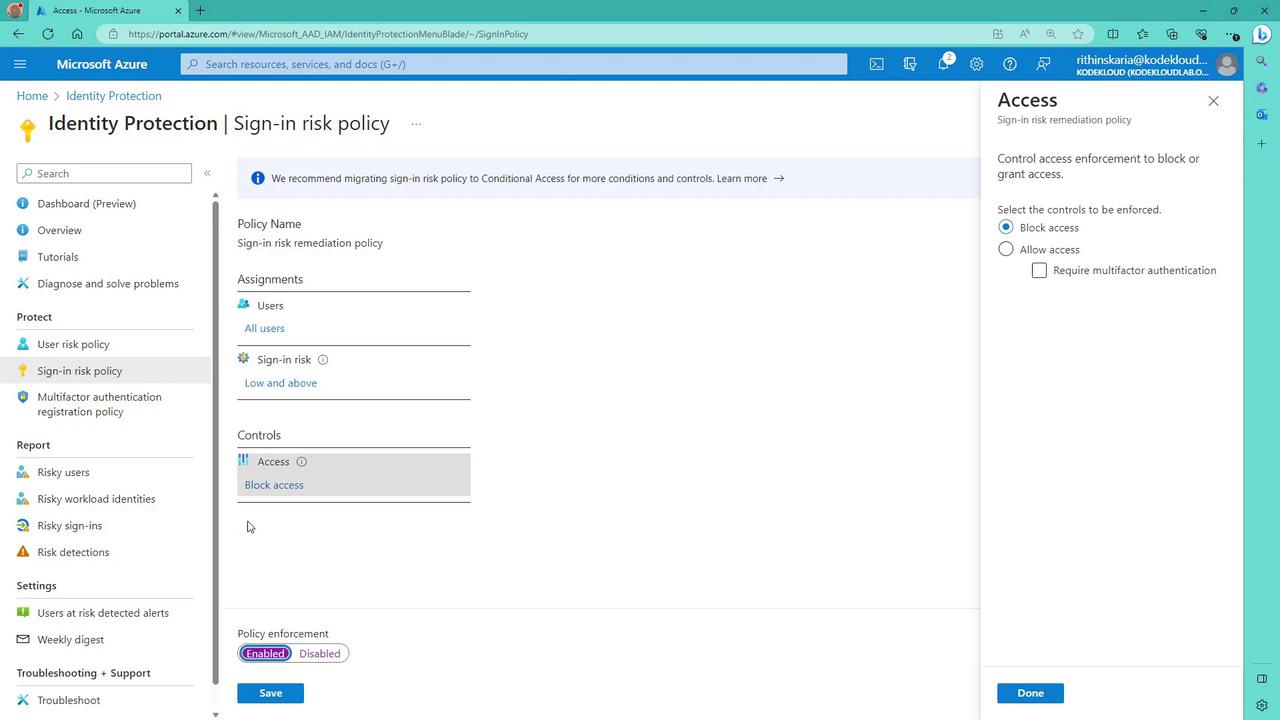Screen dimensions: 1280x720
Task: Select the Block access radio button
Action: click(x=1006, y=228)
